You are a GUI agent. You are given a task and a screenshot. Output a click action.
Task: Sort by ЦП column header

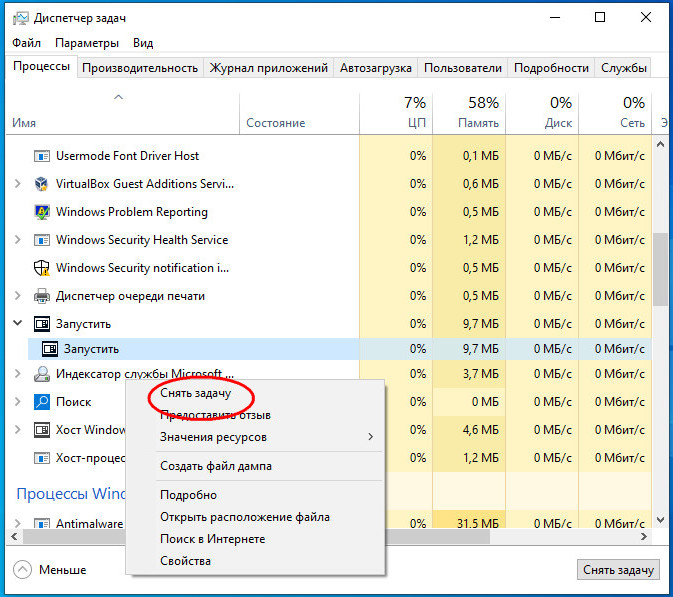coord(396,113)
